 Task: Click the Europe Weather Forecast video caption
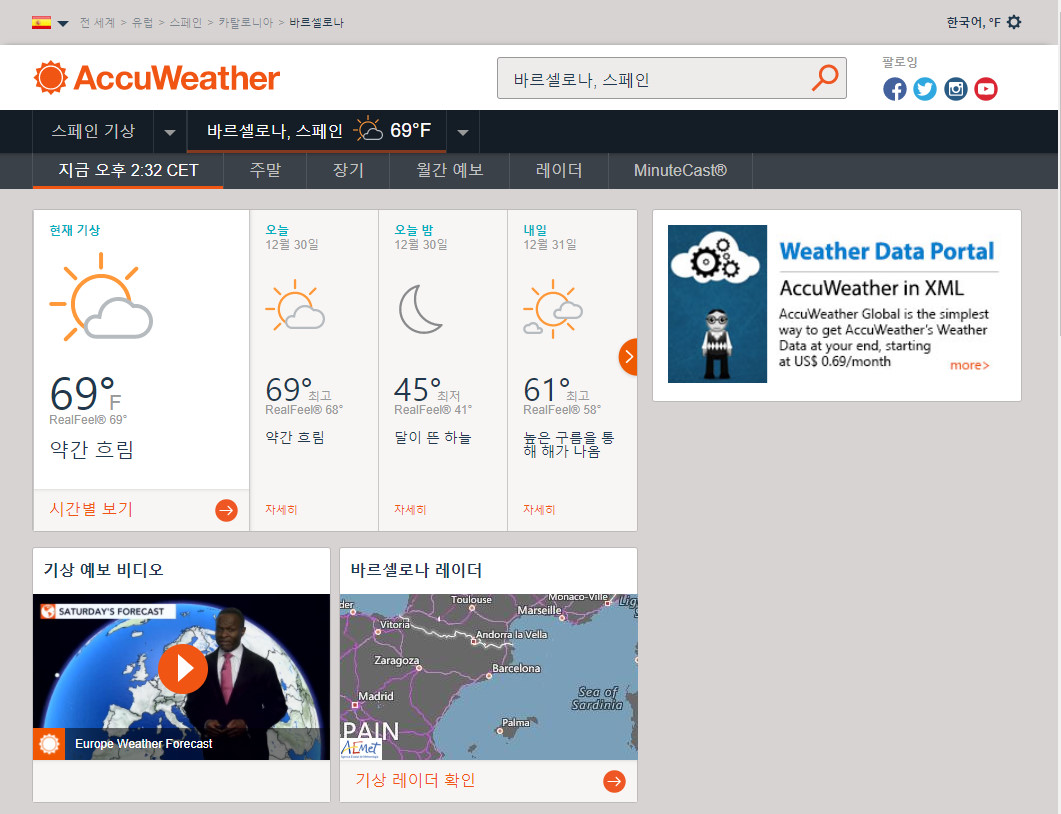[x=143, y=744]
